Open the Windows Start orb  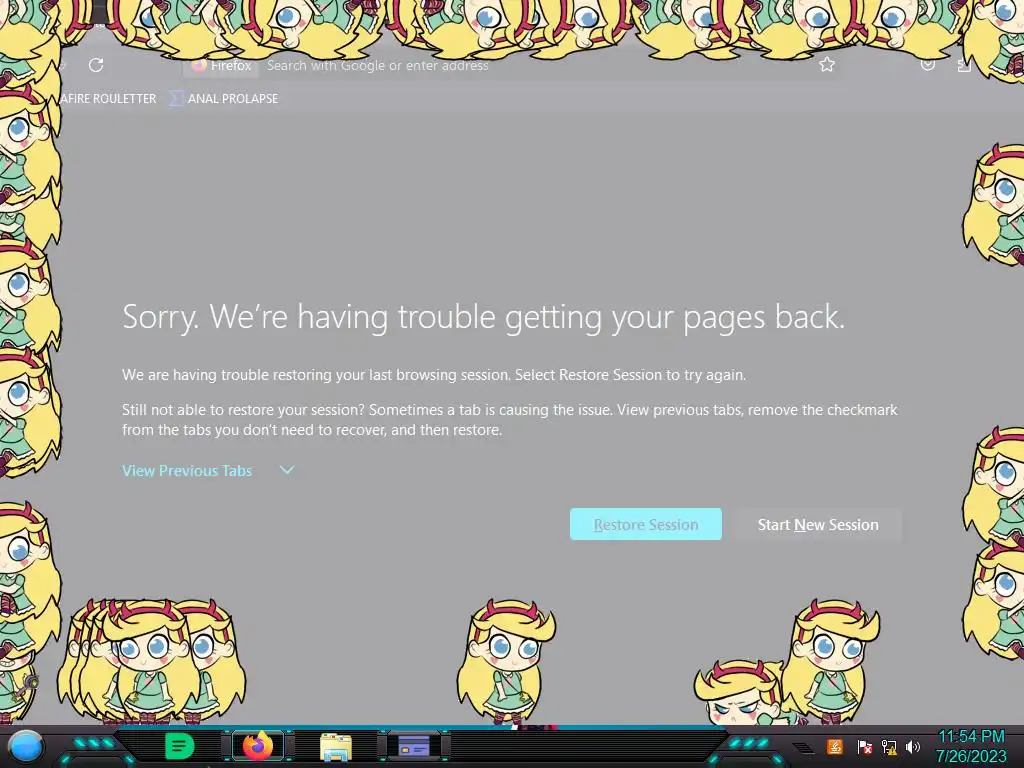point(27,747)
